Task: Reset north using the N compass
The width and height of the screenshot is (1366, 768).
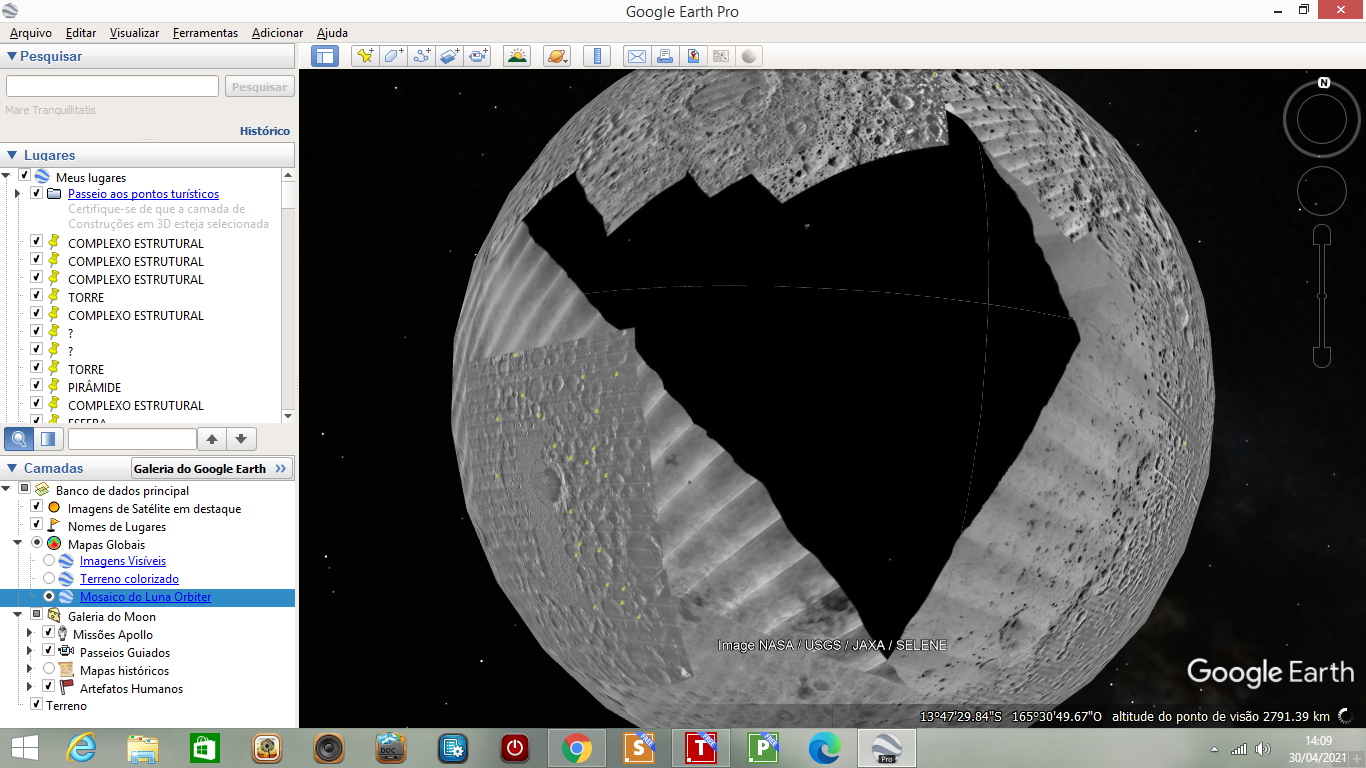Action: 1323,83
